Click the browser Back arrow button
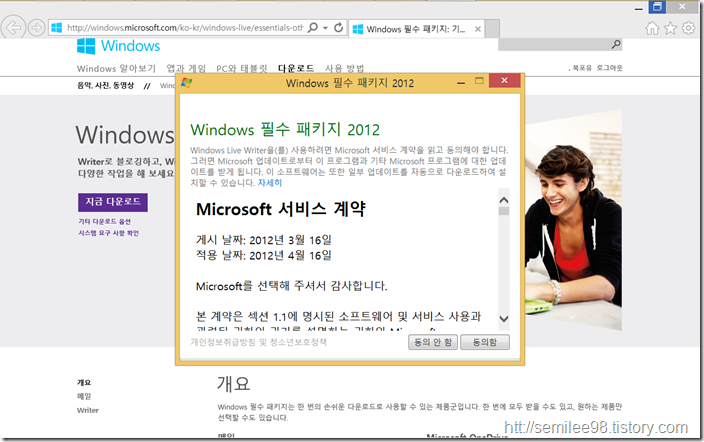Screen dimensions: 704x442 tap(13, 28)
